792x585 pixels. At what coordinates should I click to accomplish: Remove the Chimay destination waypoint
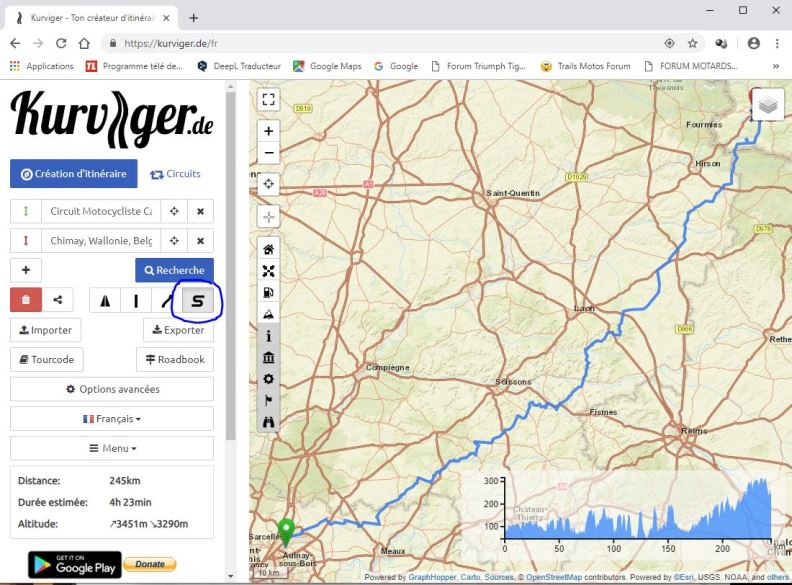(x=201, y=240)
